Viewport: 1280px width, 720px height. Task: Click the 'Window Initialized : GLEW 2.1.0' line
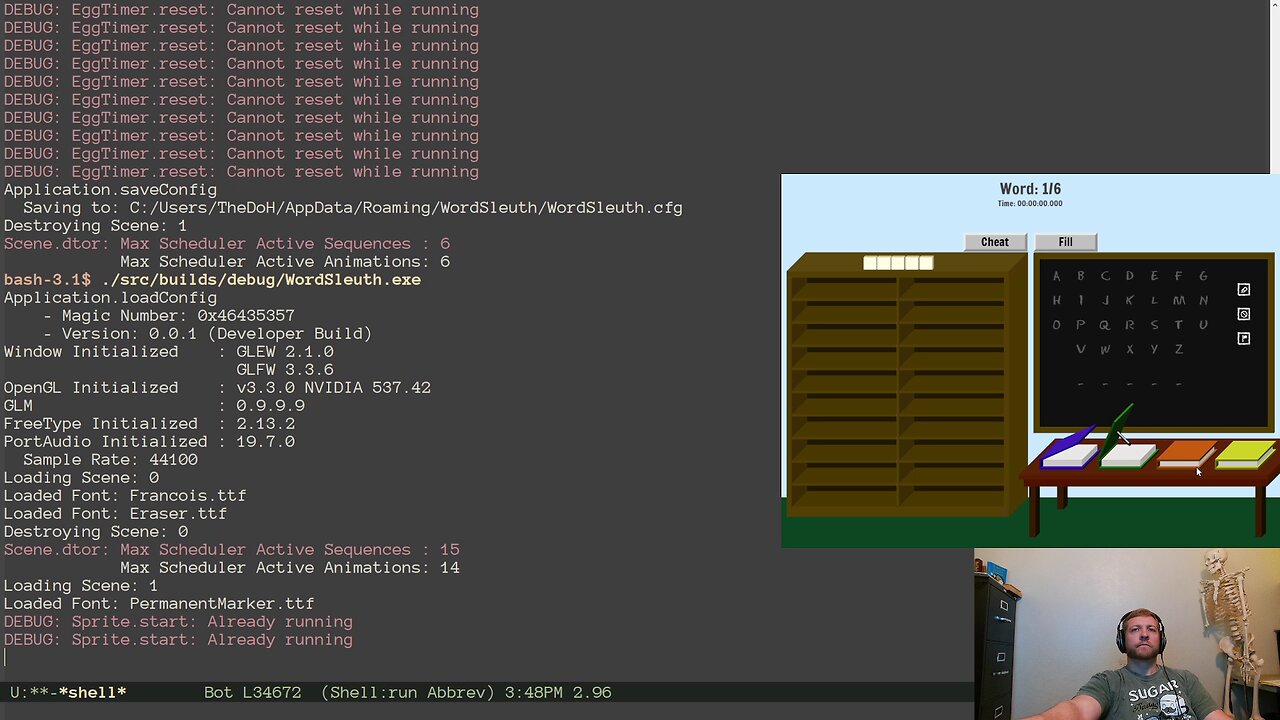coord(168,352)
